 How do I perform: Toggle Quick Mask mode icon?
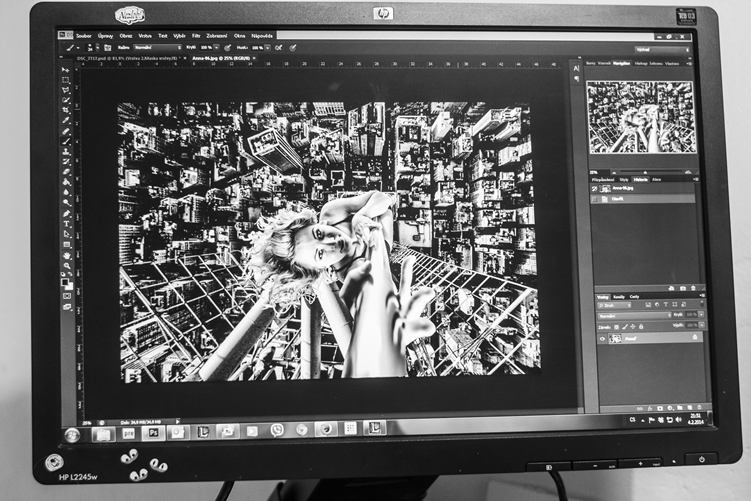tap(68, 296)
